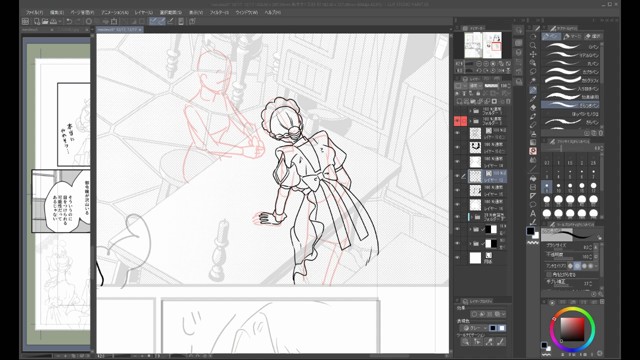Screen dimensions: 640x360
Task: Select the first anti-aliasing option (none)
Action: pyautogui.click(x=570, y=266)
